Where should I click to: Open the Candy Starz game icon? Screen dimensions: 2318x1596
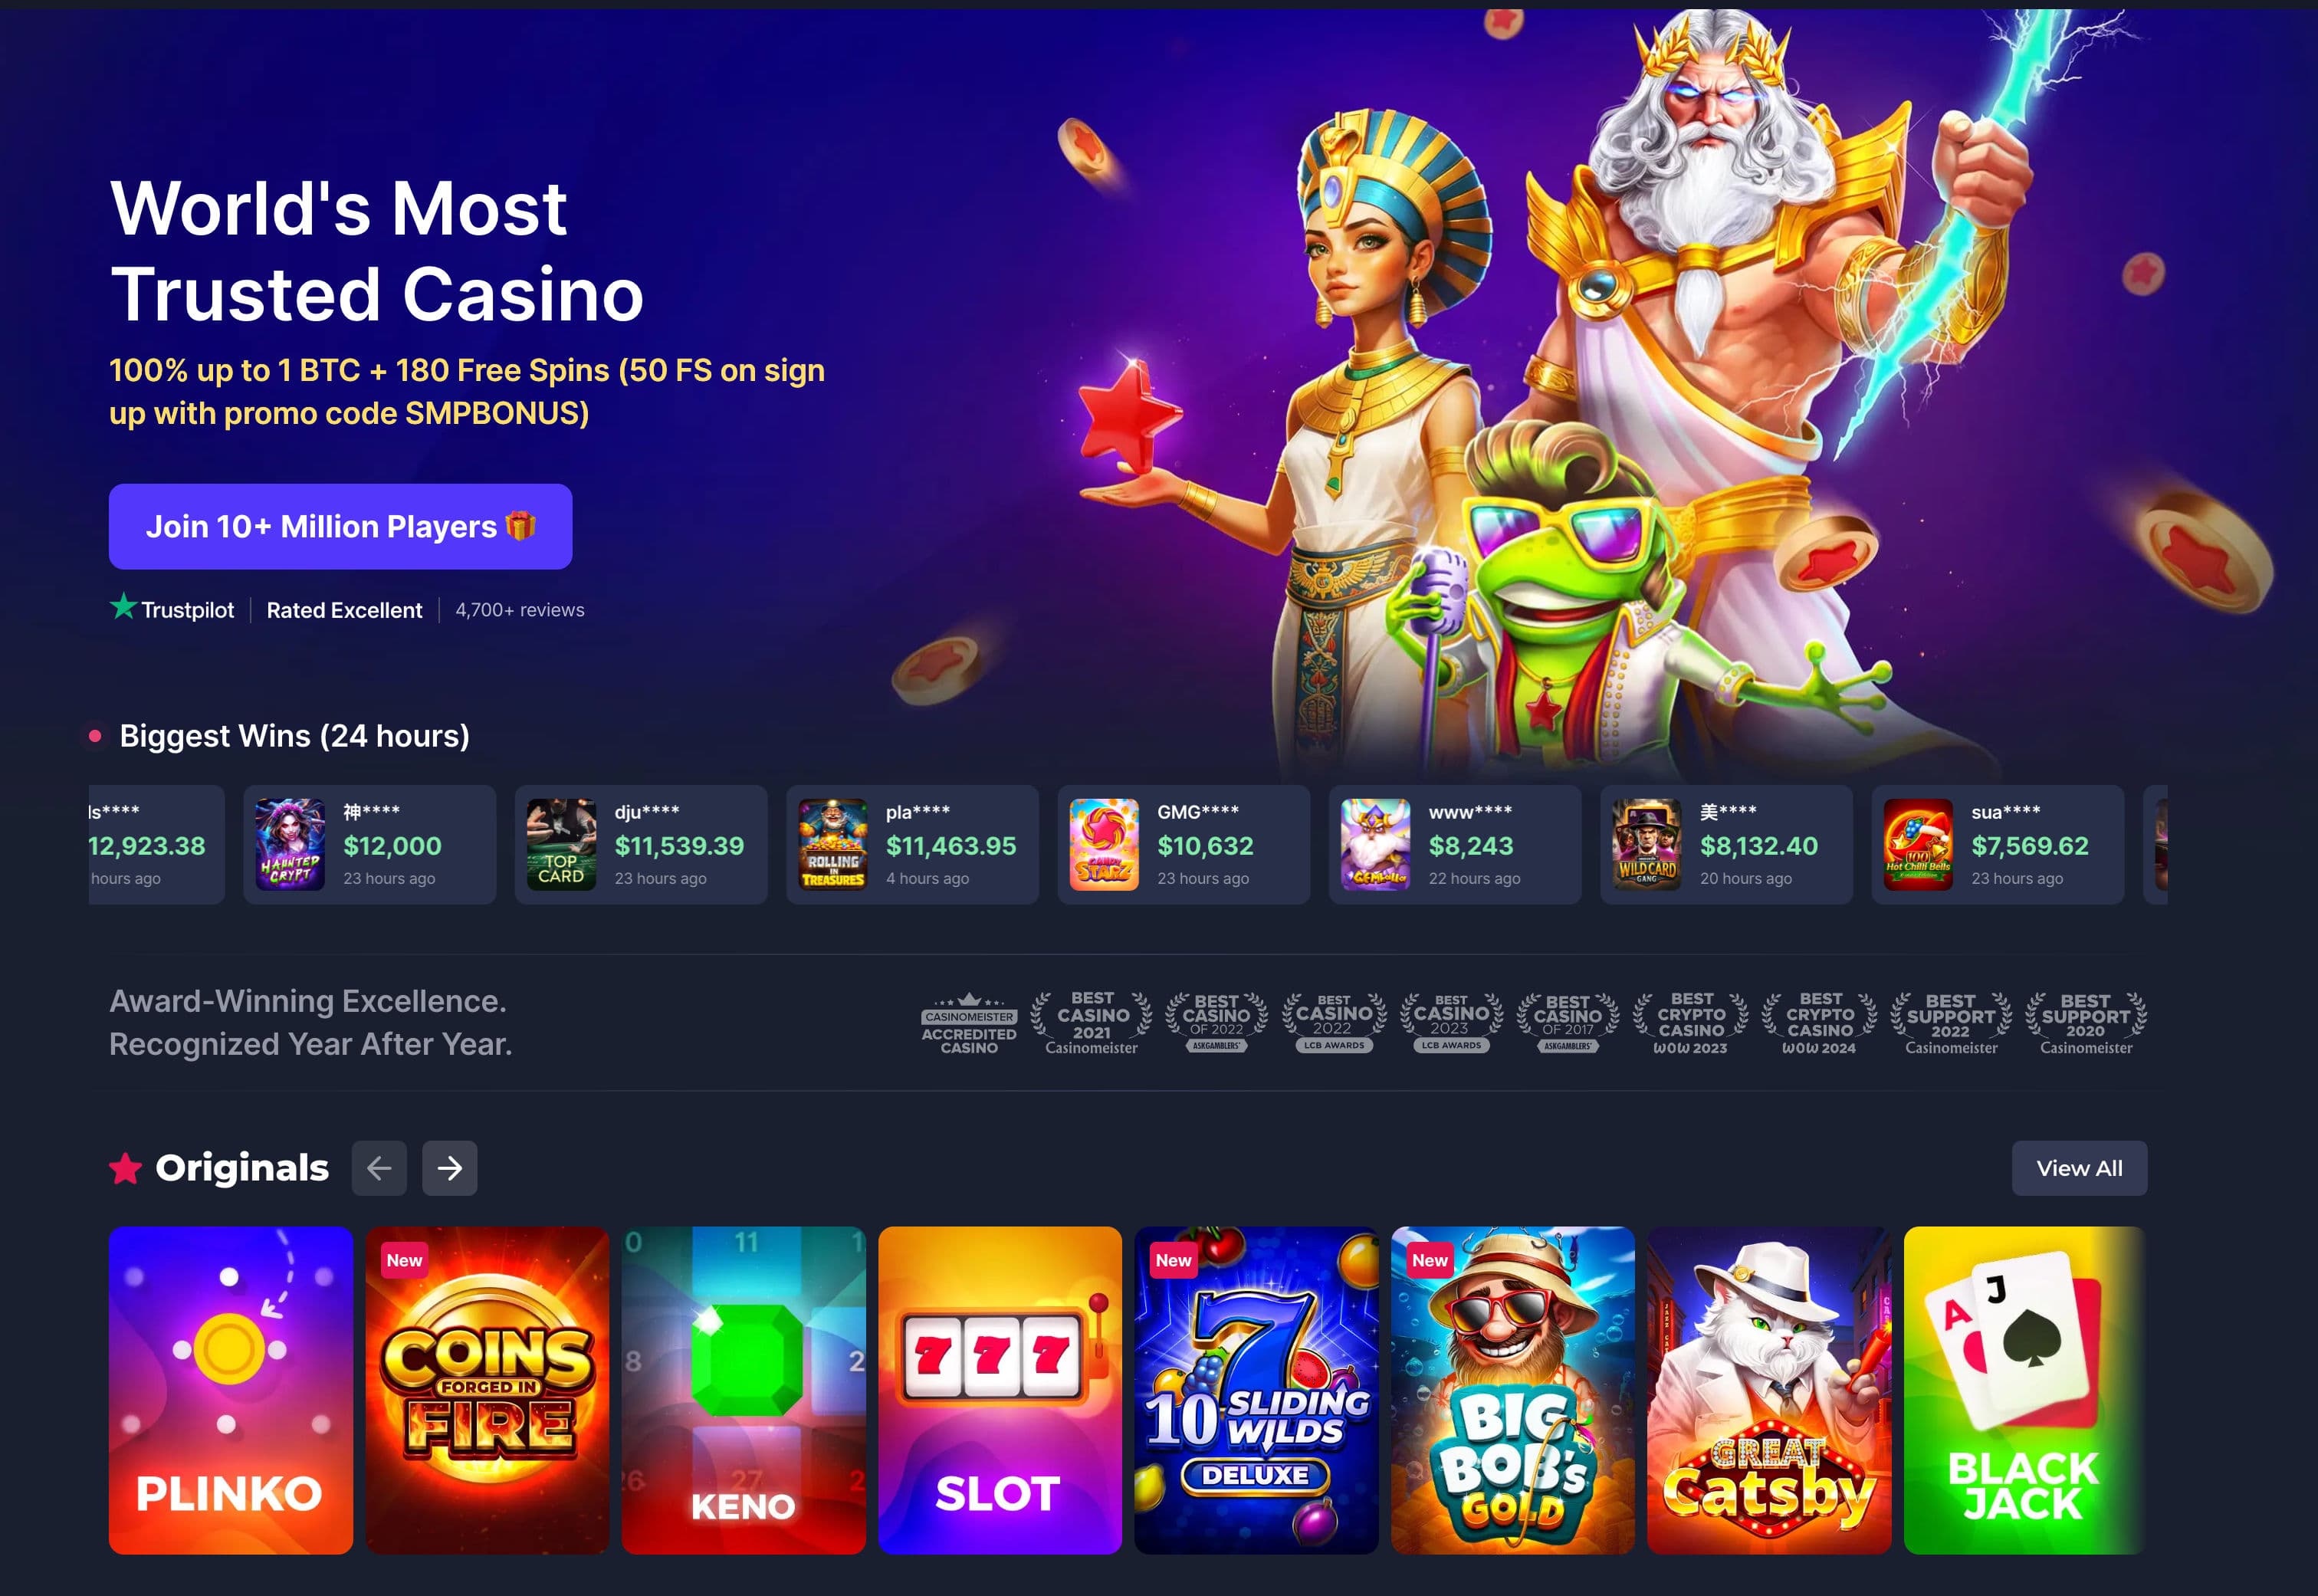coord(1104,844)
